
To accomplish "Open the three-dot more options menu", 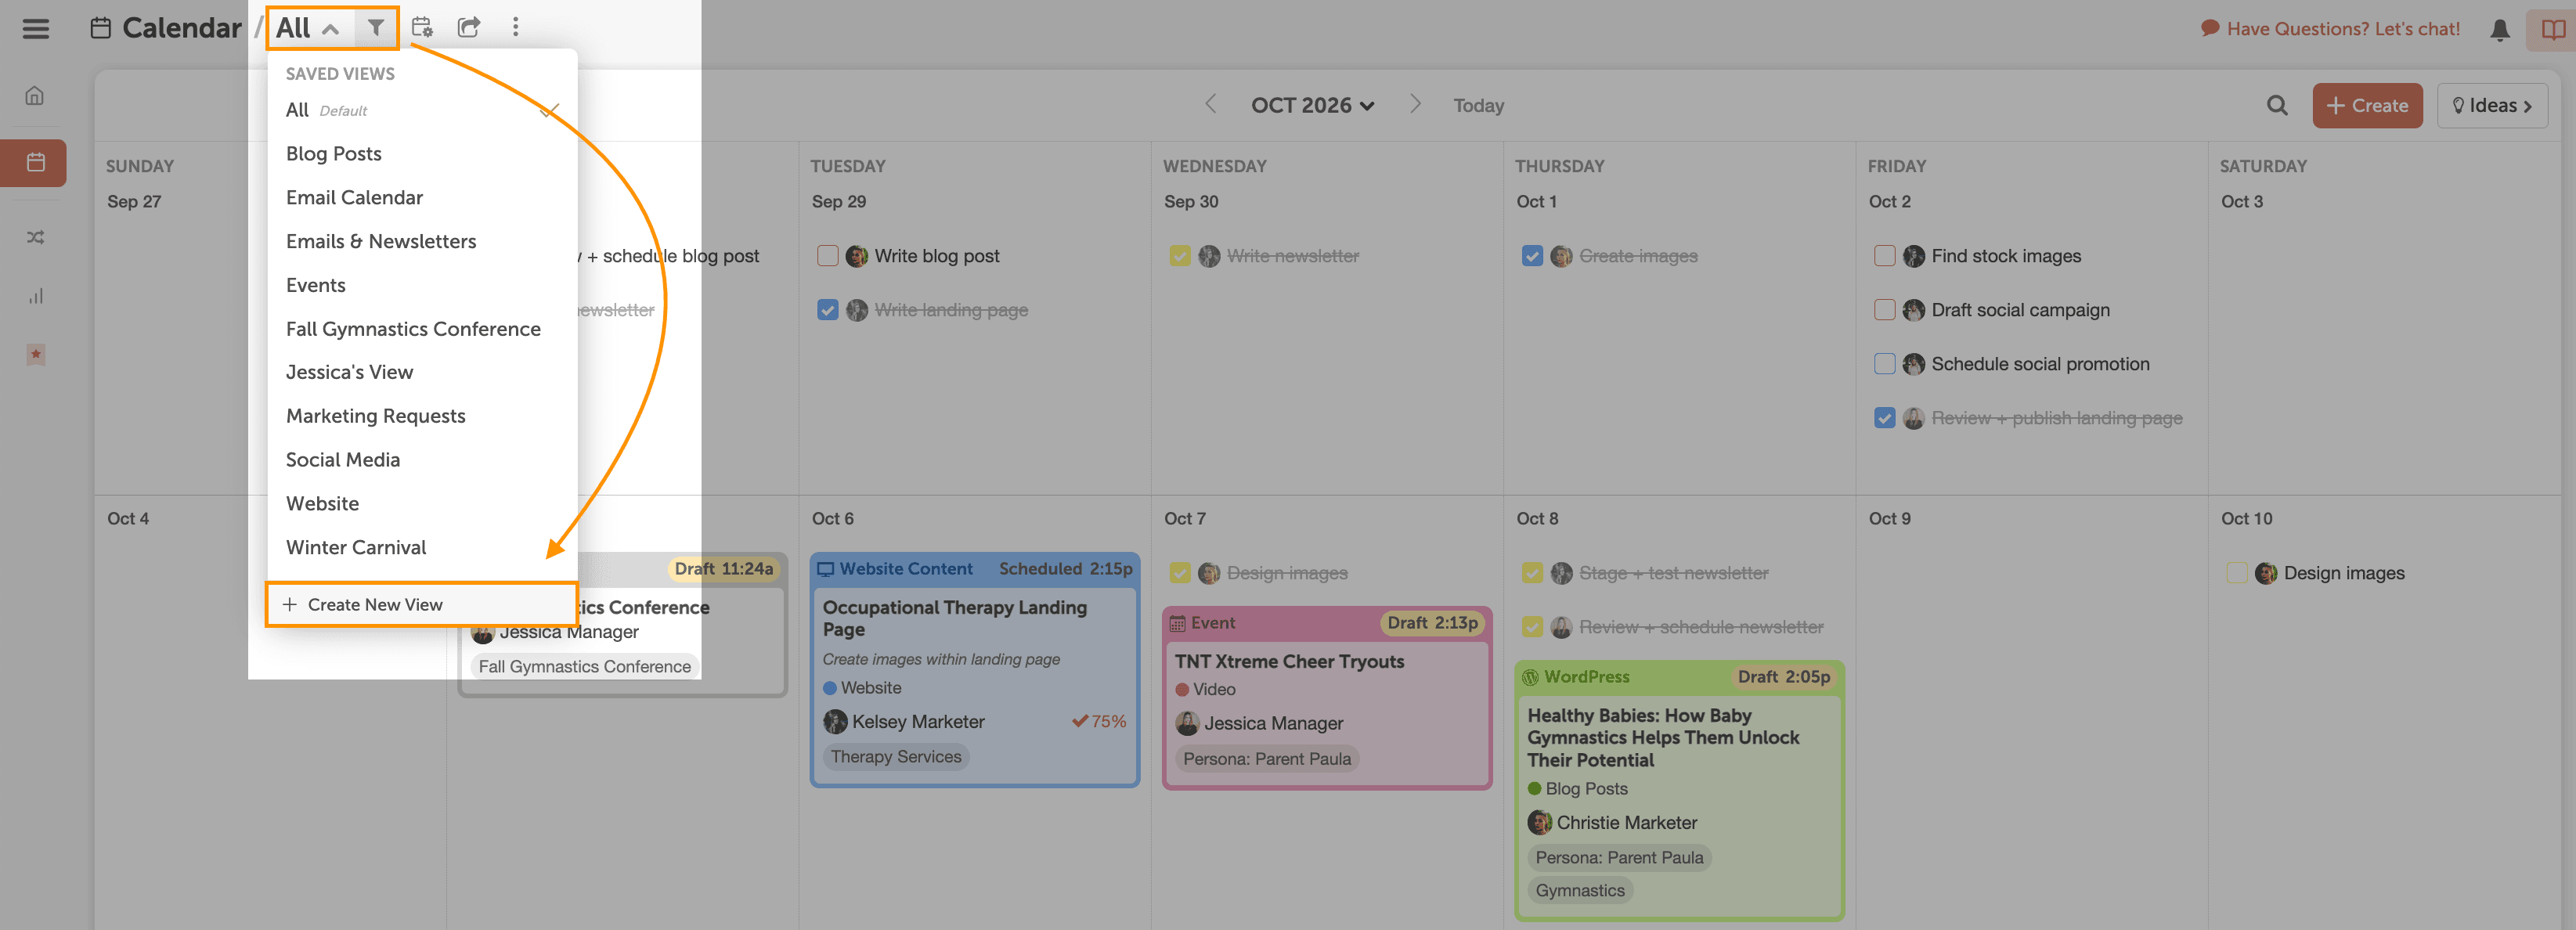I will tap(515, 28).
